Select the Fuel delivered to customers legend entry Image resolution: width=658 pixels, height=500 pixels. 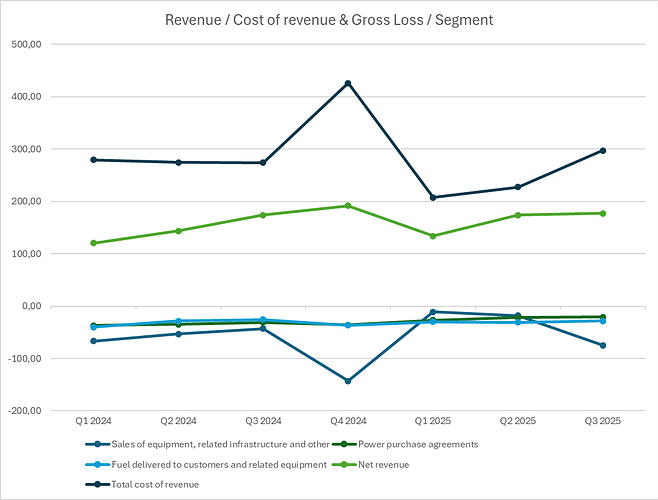(219, 464)
